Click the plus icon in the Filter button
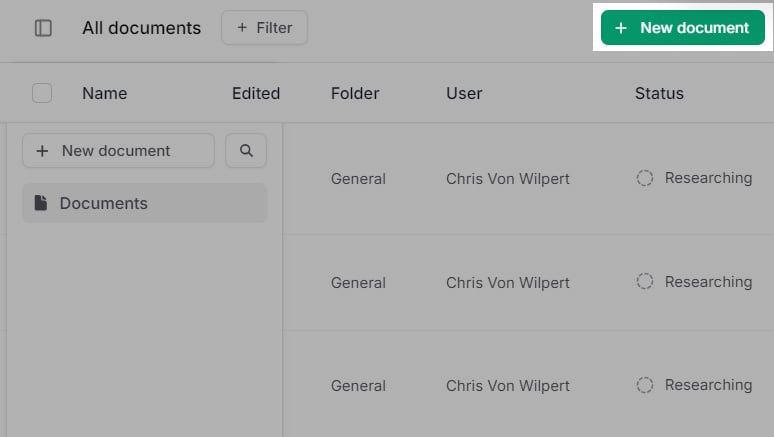 click(x=242, y=28)
